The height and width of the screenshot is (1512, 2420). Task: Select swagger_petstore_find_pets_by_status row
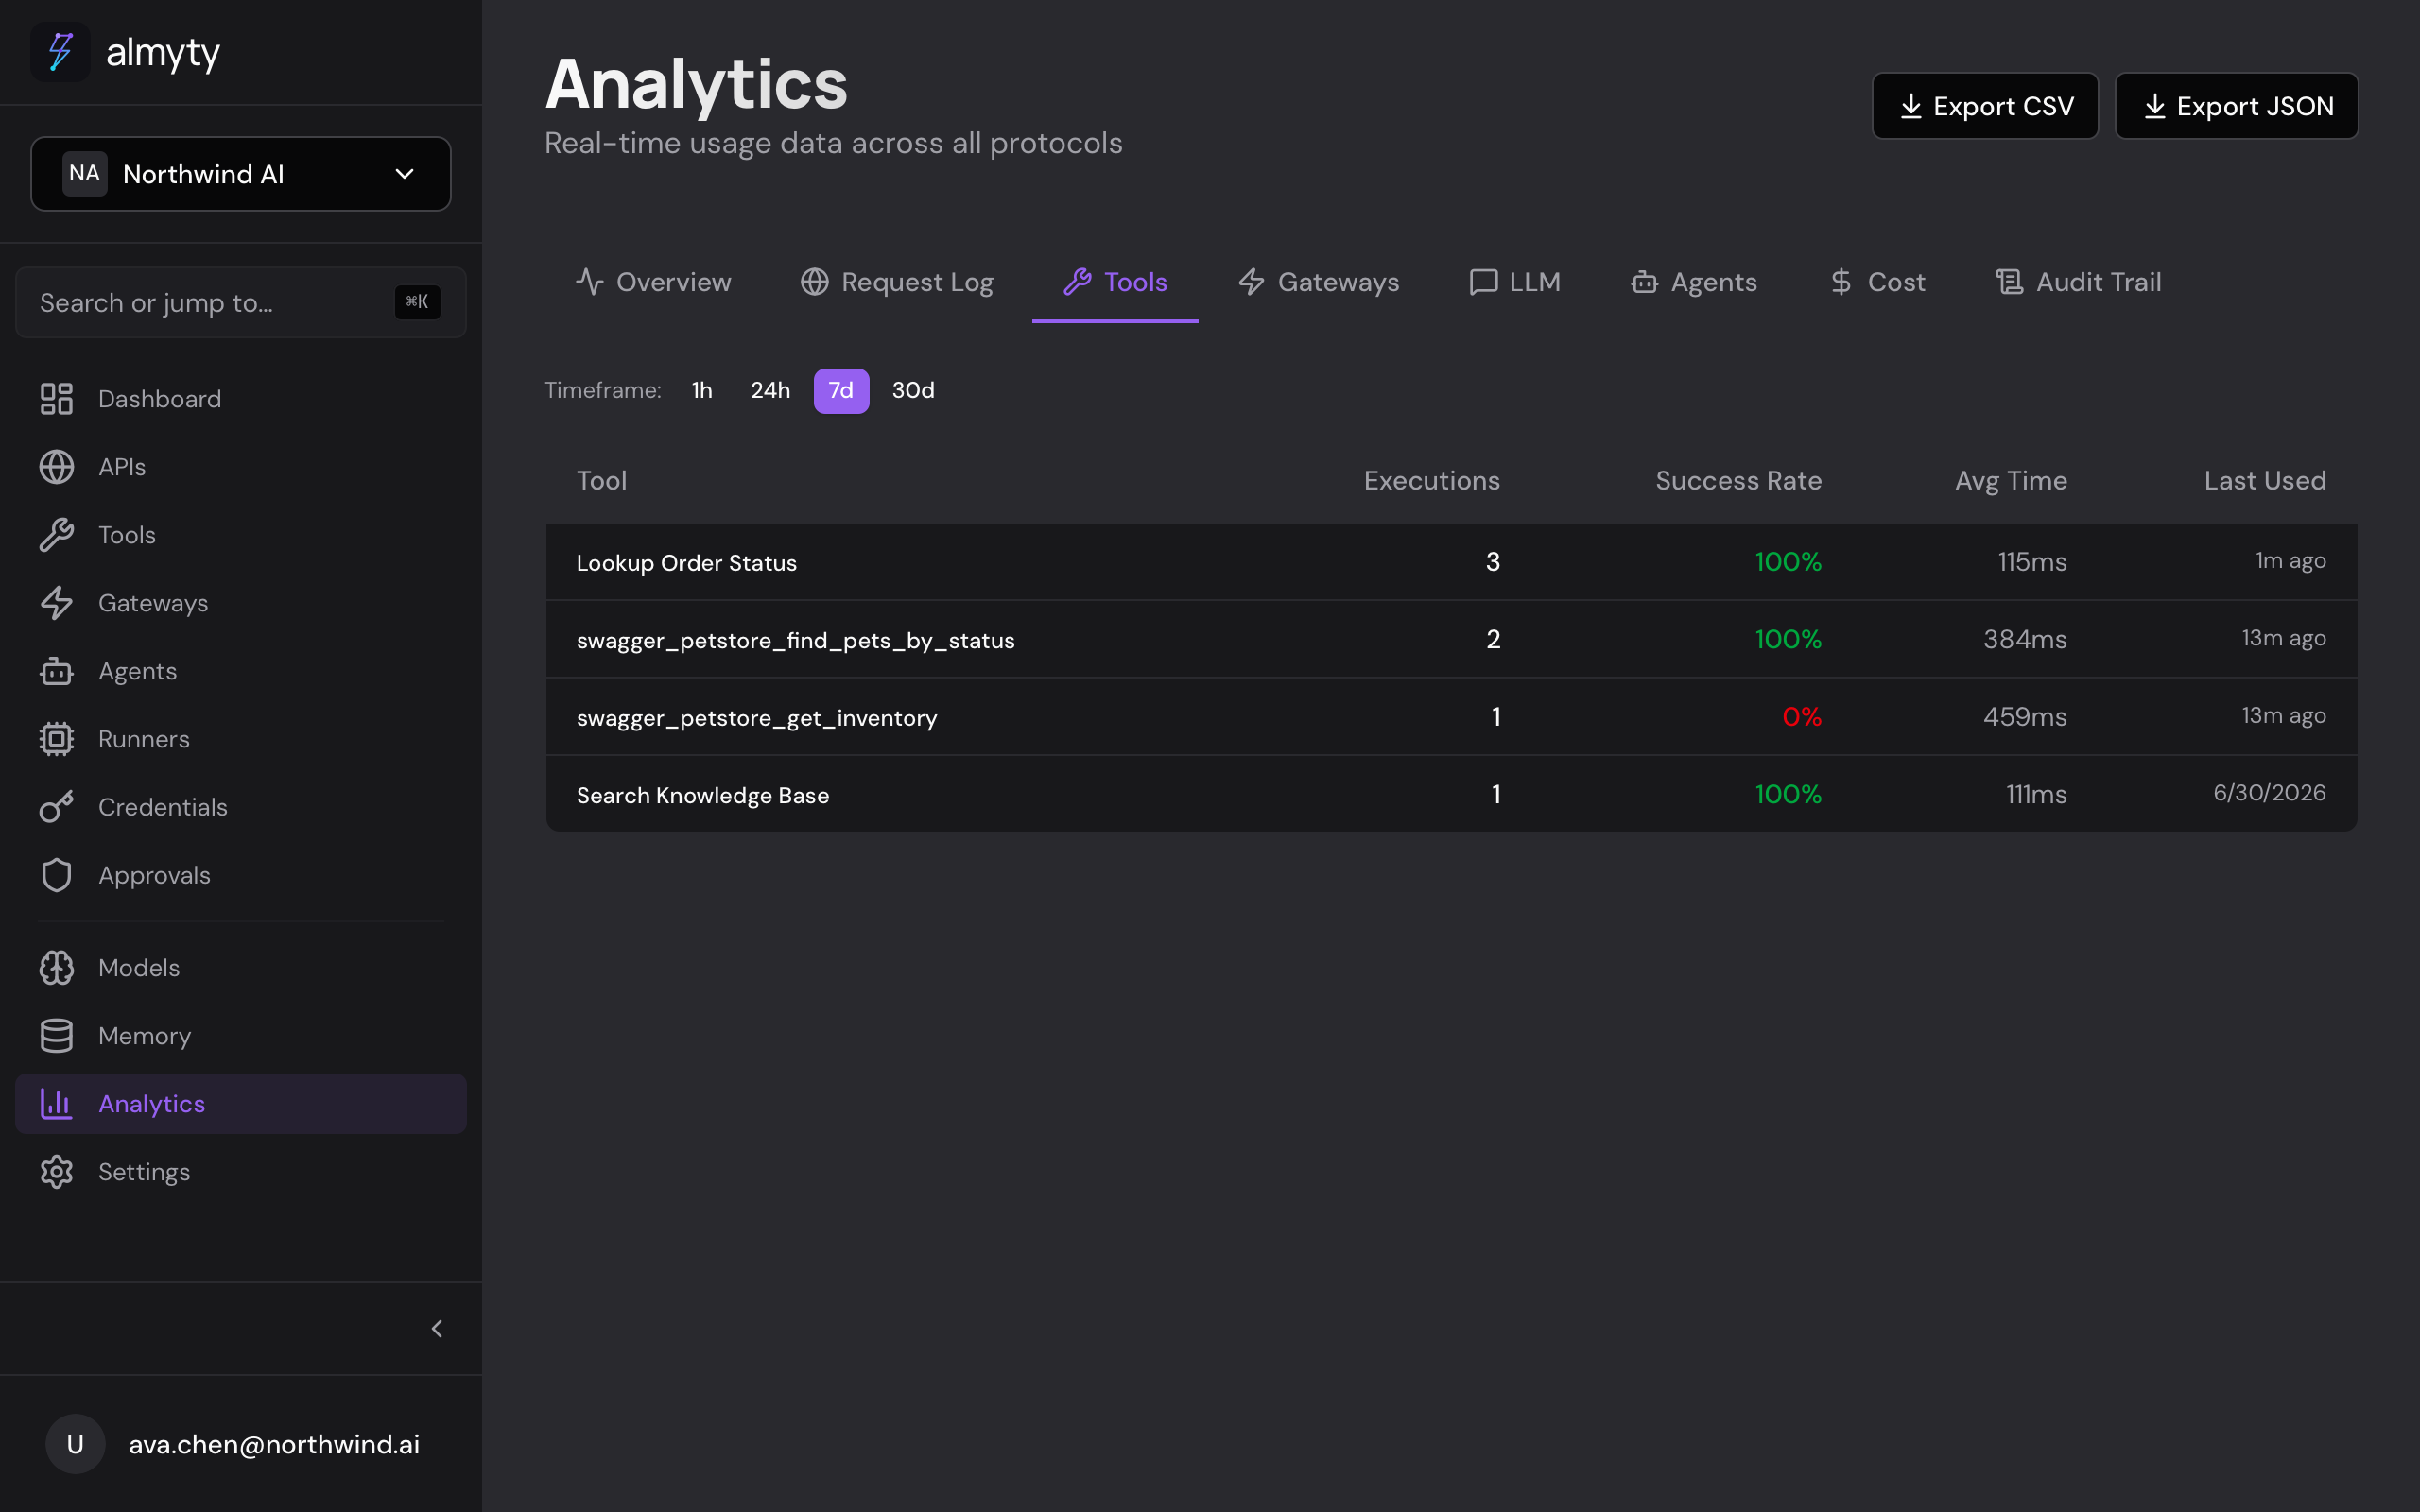pyautogui.click(x=1451, y=639)
